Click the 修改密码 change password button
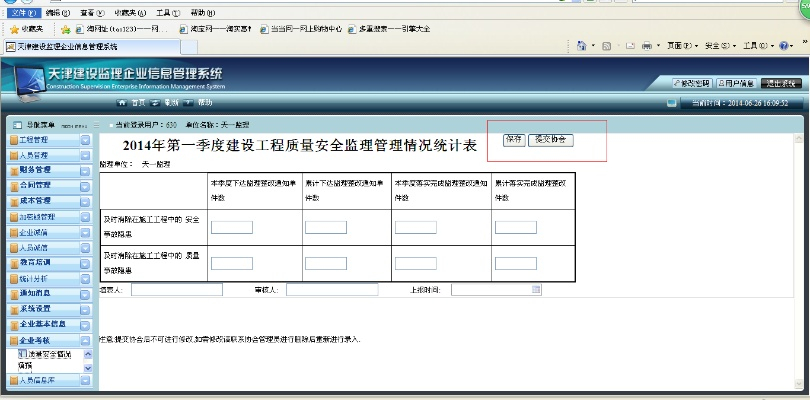The height and width of the screenshot is (400, 810). point(691,83)
